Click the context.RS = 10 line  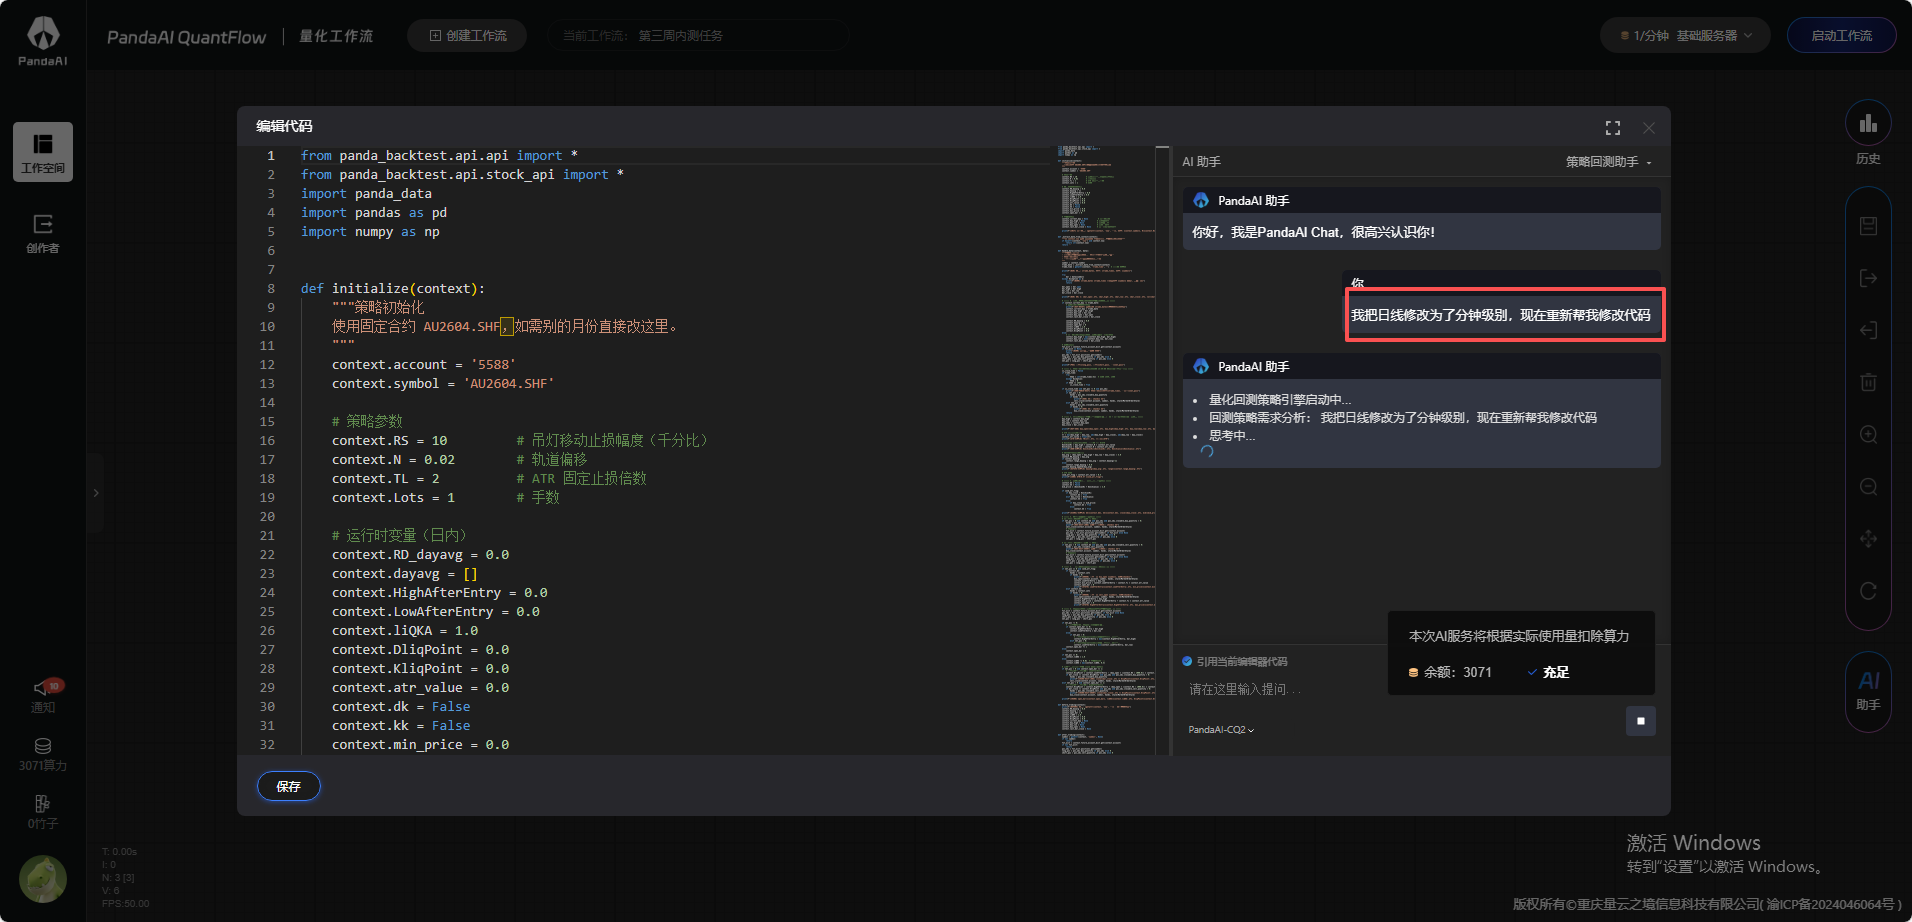[x=390, y=441]
